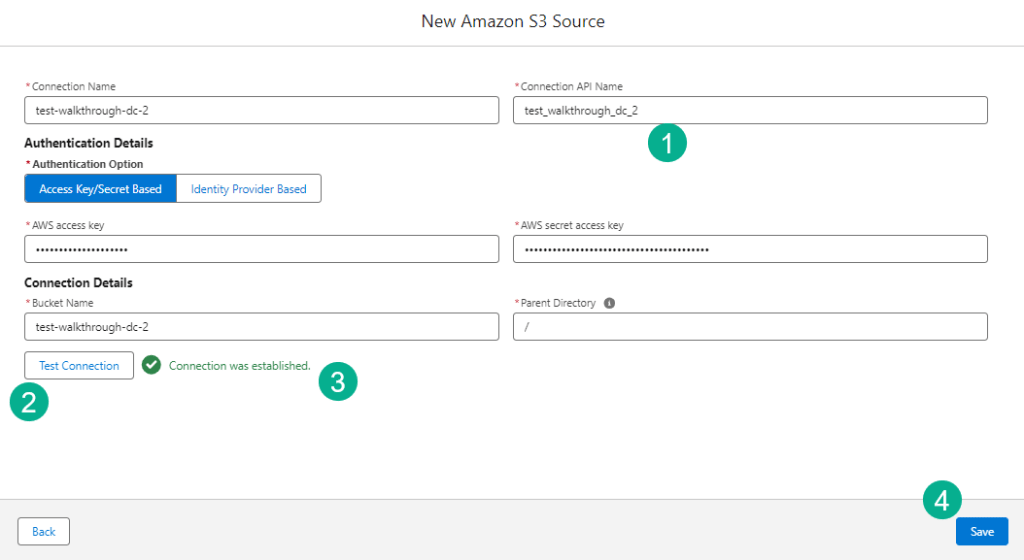Click the numbered step 1 badge
1024x560 pixels.
pos(667,142)
